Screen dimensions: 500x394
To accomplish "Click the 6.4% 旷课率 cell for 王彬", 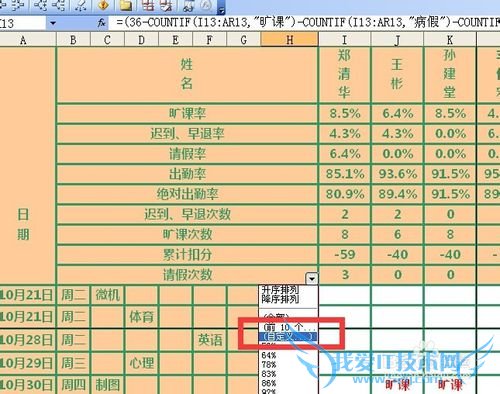I will (397, 114).
